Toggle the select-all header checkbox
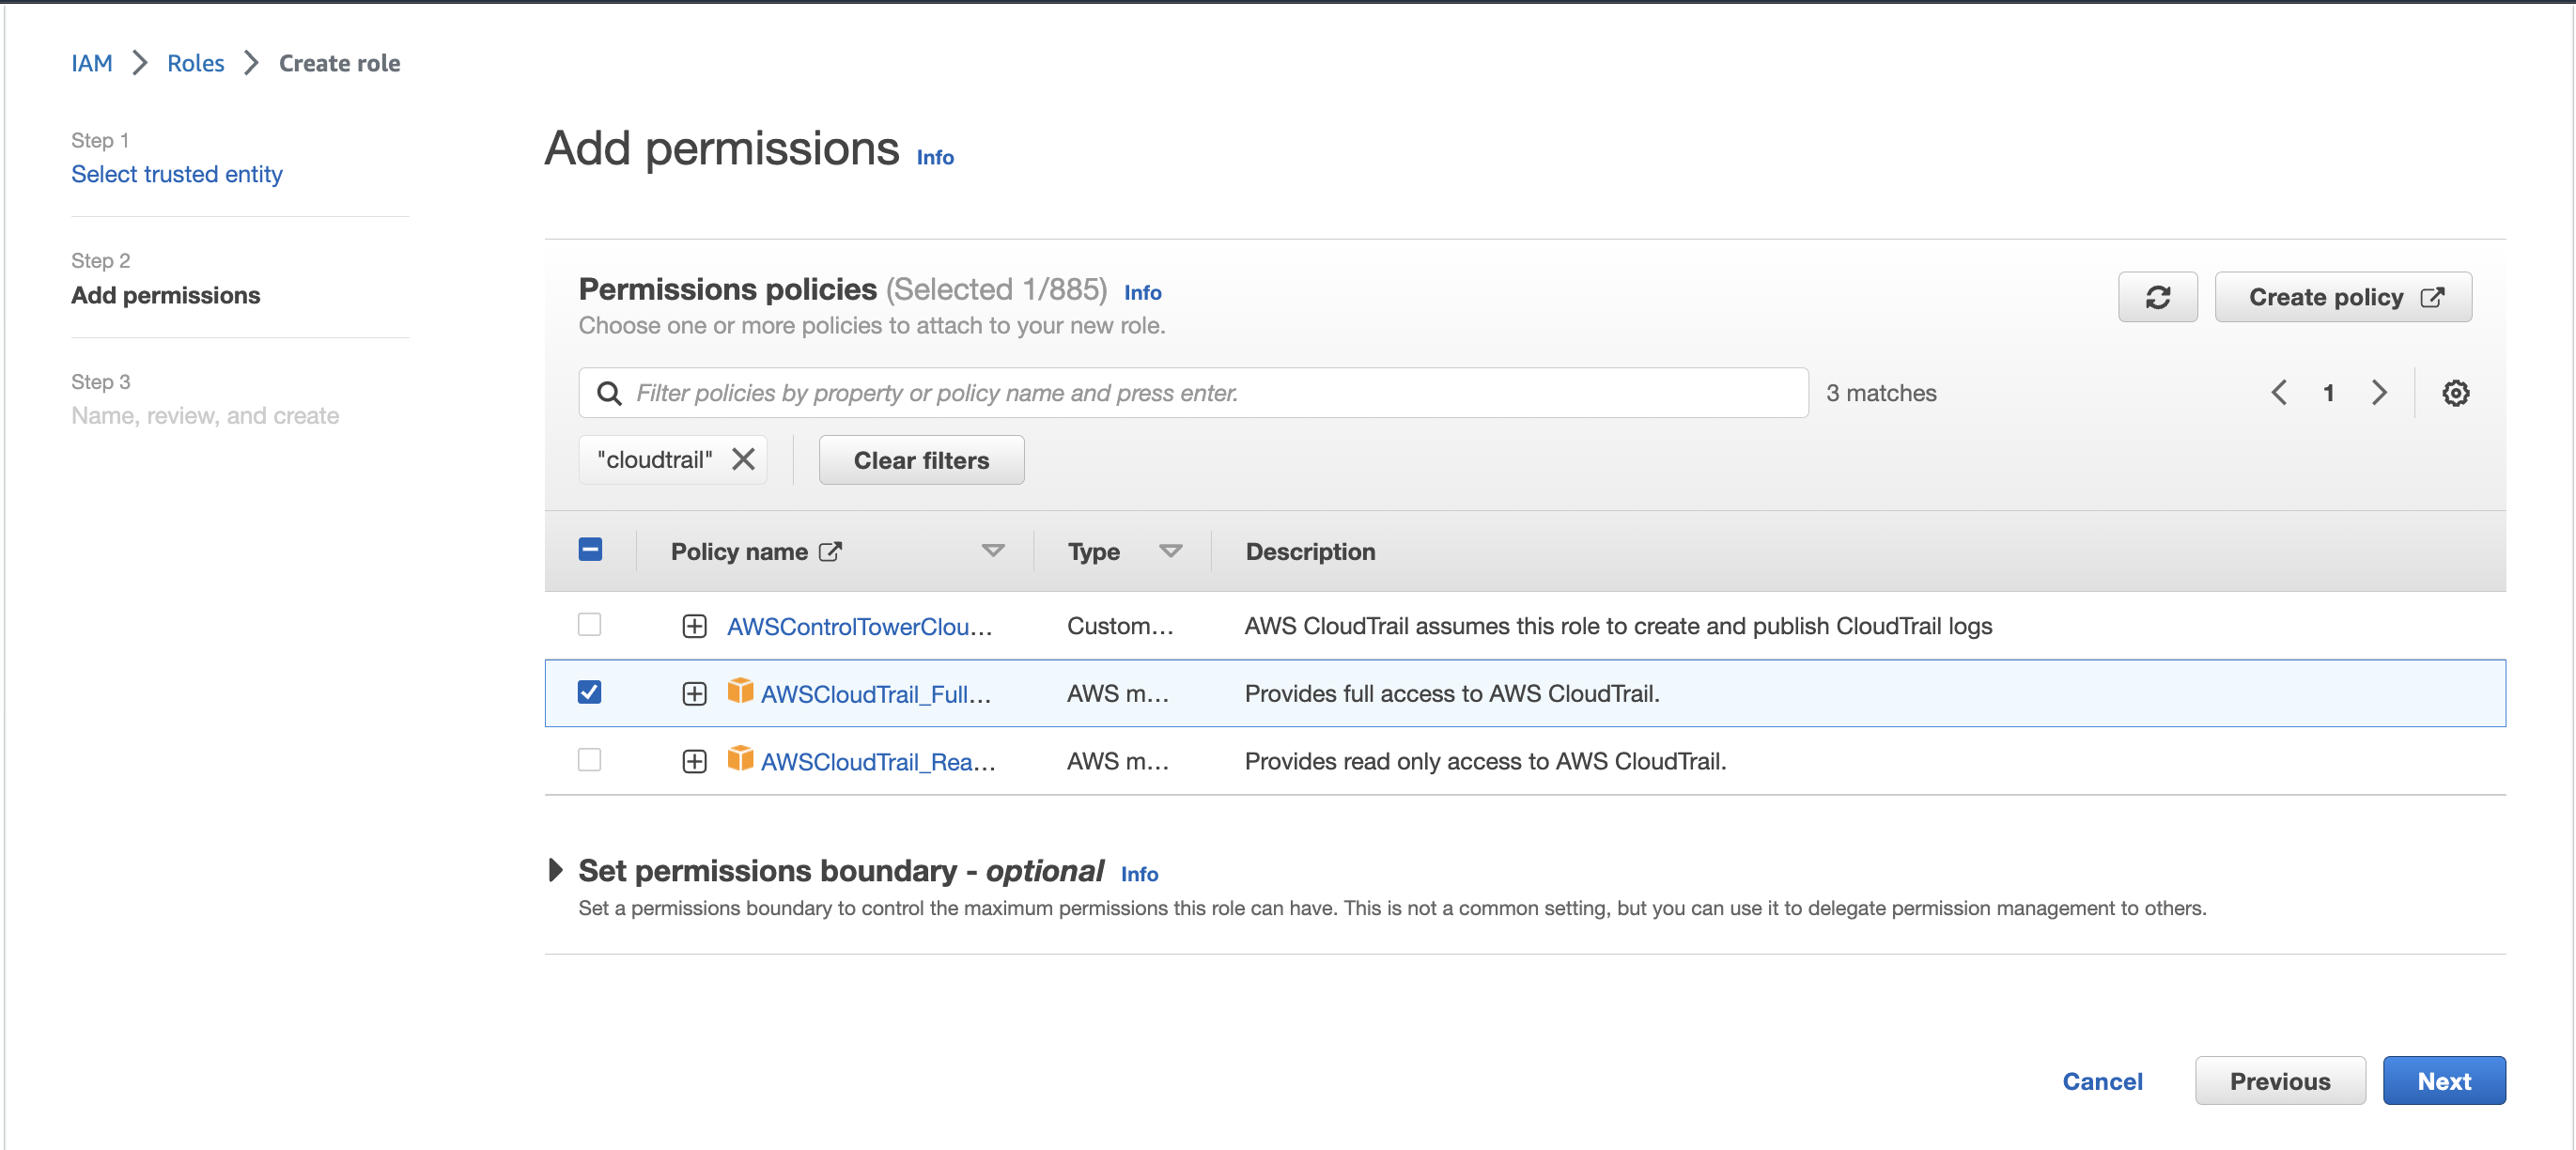 590,550
